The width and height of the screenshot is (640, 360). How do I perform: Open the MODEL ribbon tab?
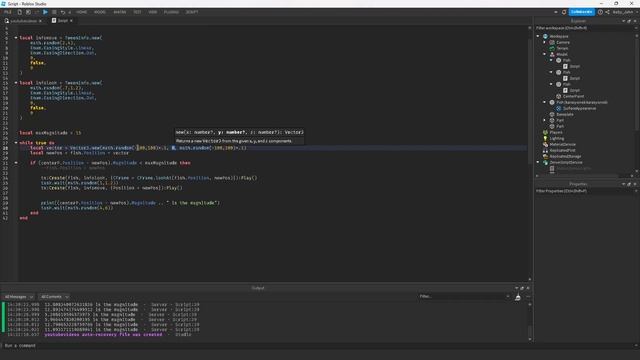(100, 12)
